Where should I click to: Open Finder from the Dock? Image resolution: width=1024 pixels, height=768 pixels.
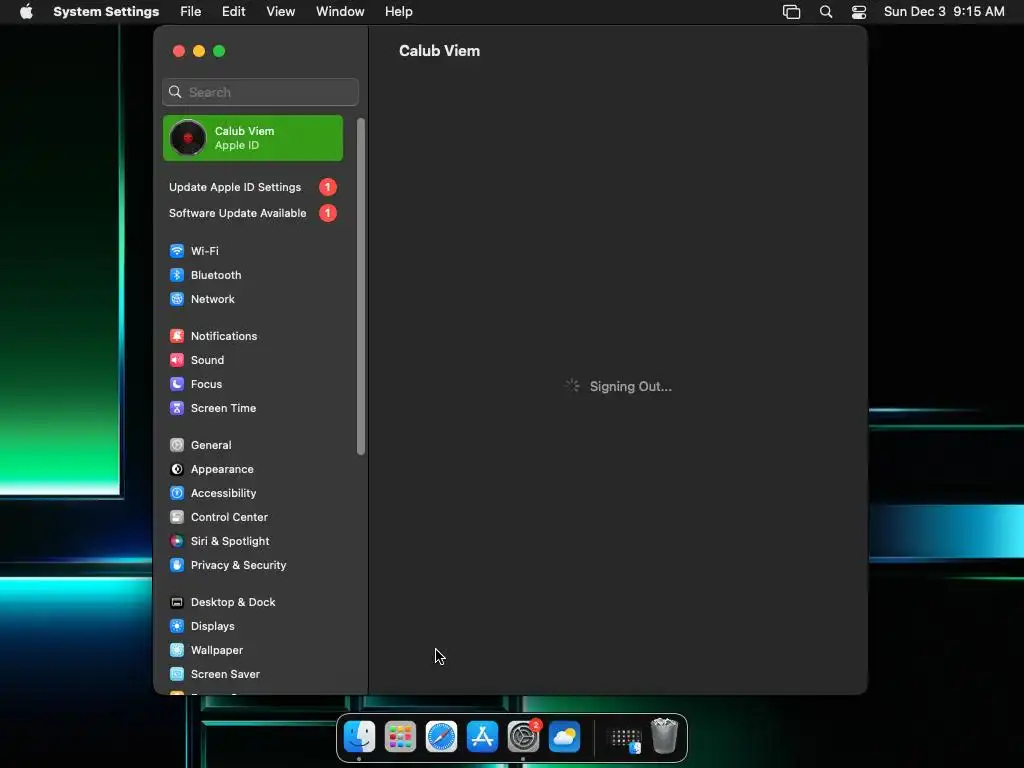pyautogui.click(x=359, y=737)
